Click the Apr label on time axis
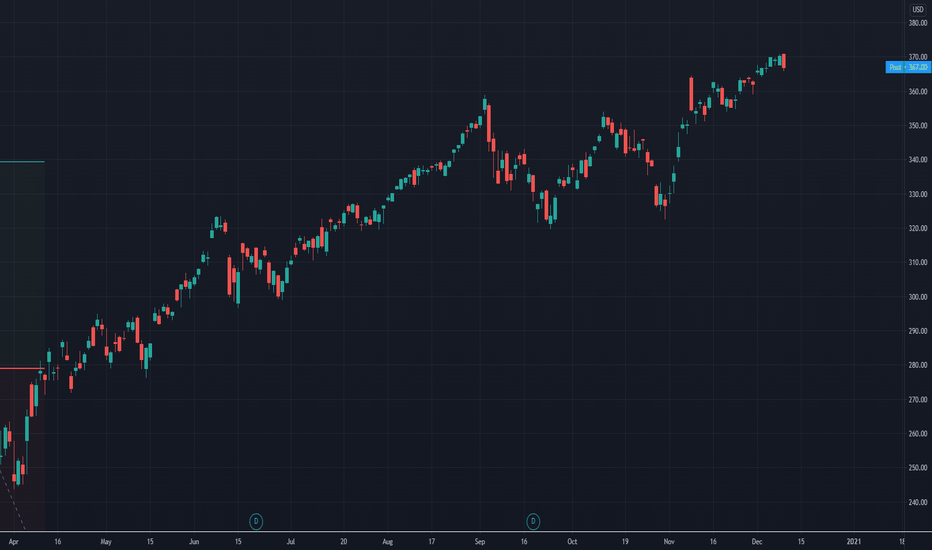Image resolution: width=932 pixels, height=550 pixels. [x=14, y=542]
